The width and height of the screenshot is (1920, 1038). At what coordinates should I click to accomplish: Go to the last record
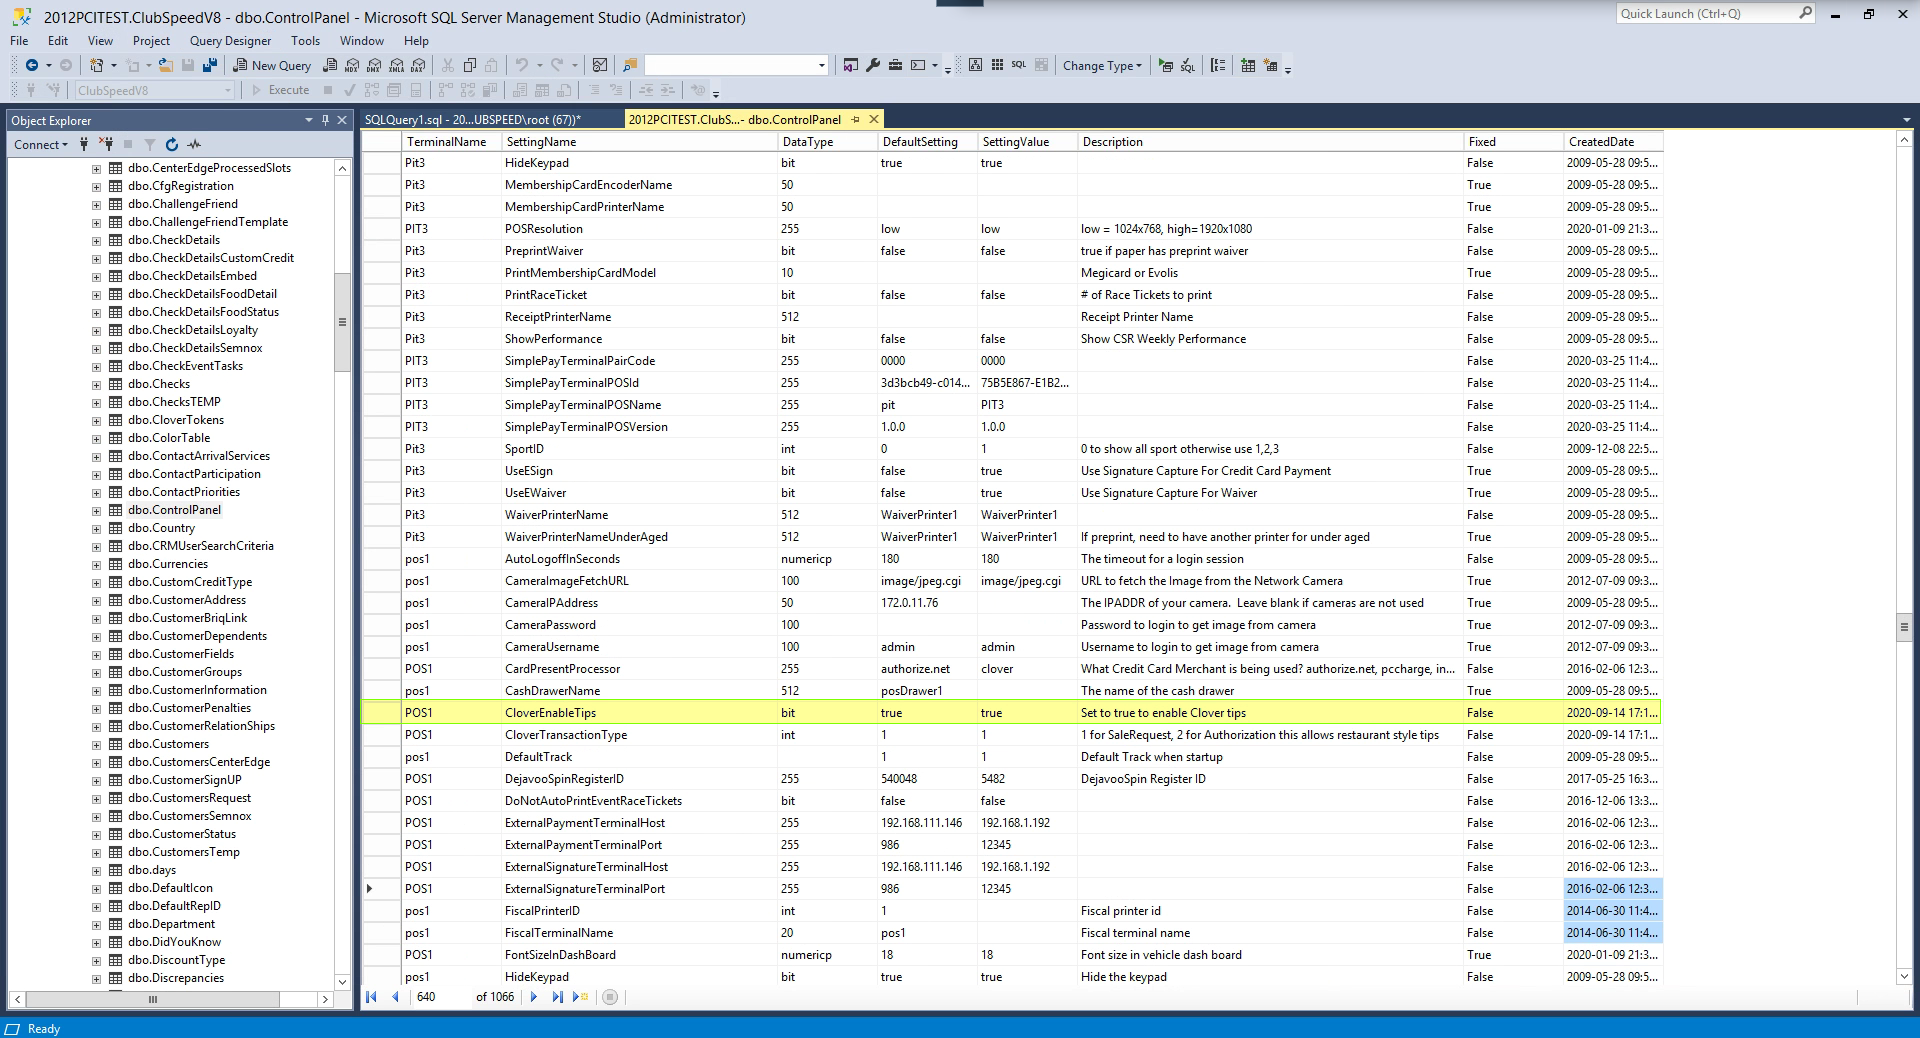click(x=557, y=997)
